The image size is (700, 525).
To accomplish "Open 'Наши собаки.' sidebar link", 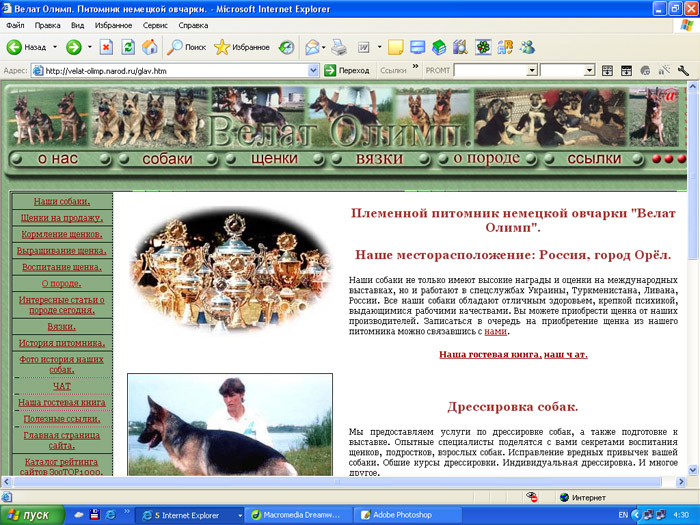I will (x=62, y=201).
